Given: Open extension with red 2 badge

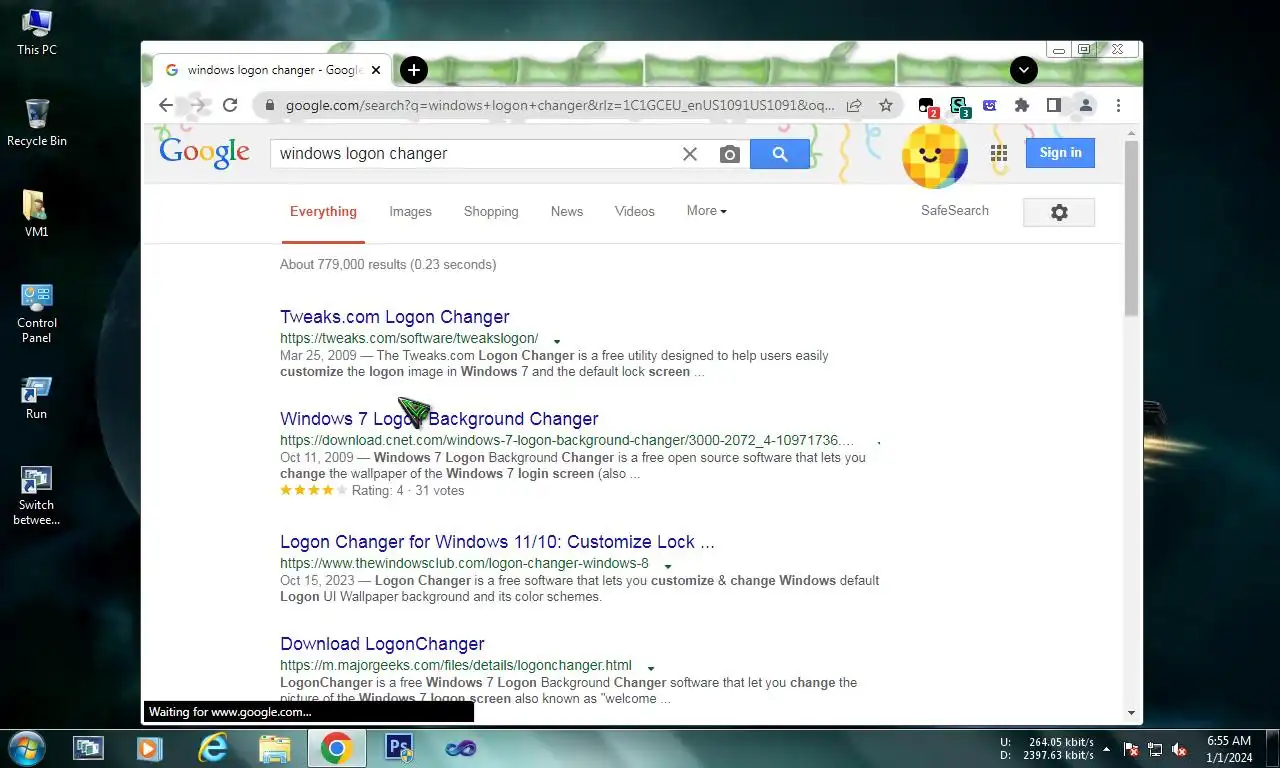Looking at the screenshot, I should [927, 106].
